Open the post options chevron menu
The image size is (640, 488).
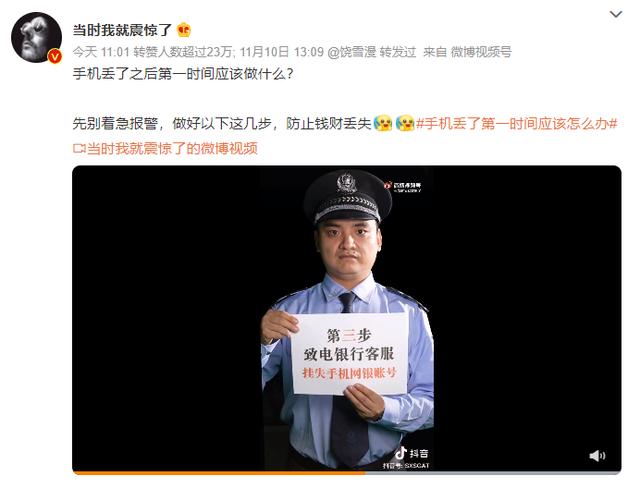[x=616, y=15]
